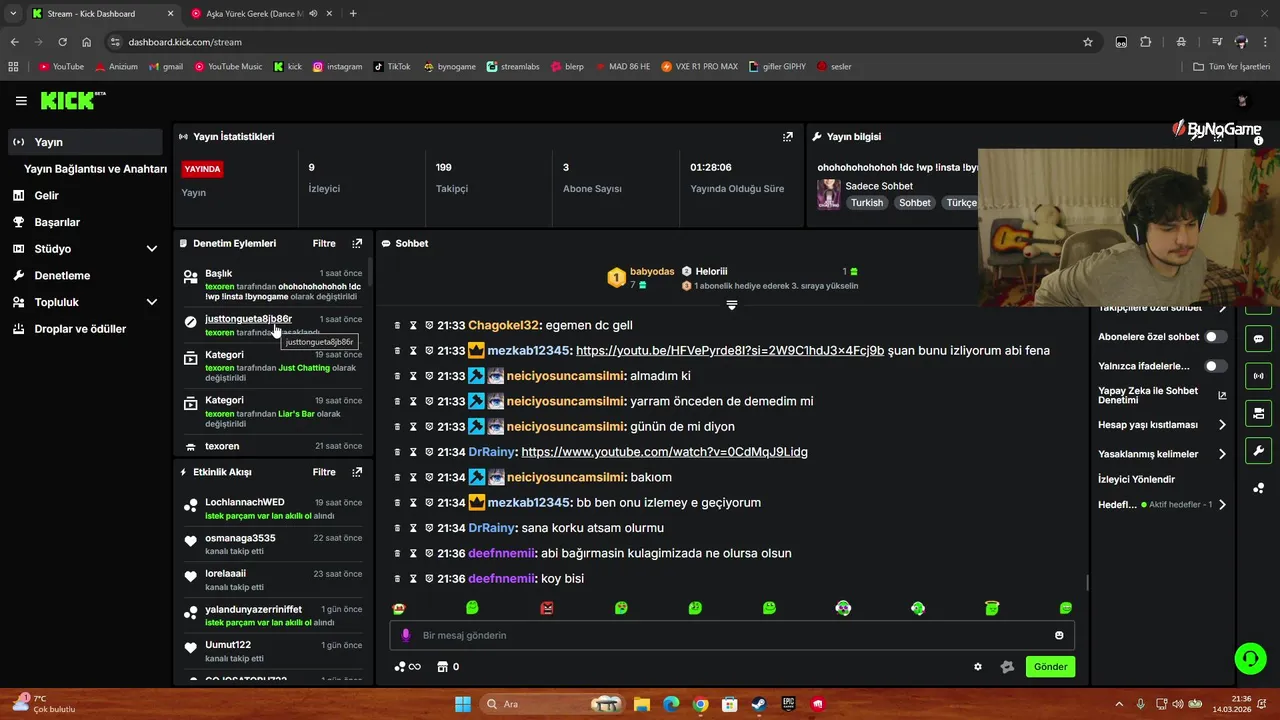Open Yayın Bağlantısı ve Anahtarı
The image size is (1280, 720).
click(95, 169)
